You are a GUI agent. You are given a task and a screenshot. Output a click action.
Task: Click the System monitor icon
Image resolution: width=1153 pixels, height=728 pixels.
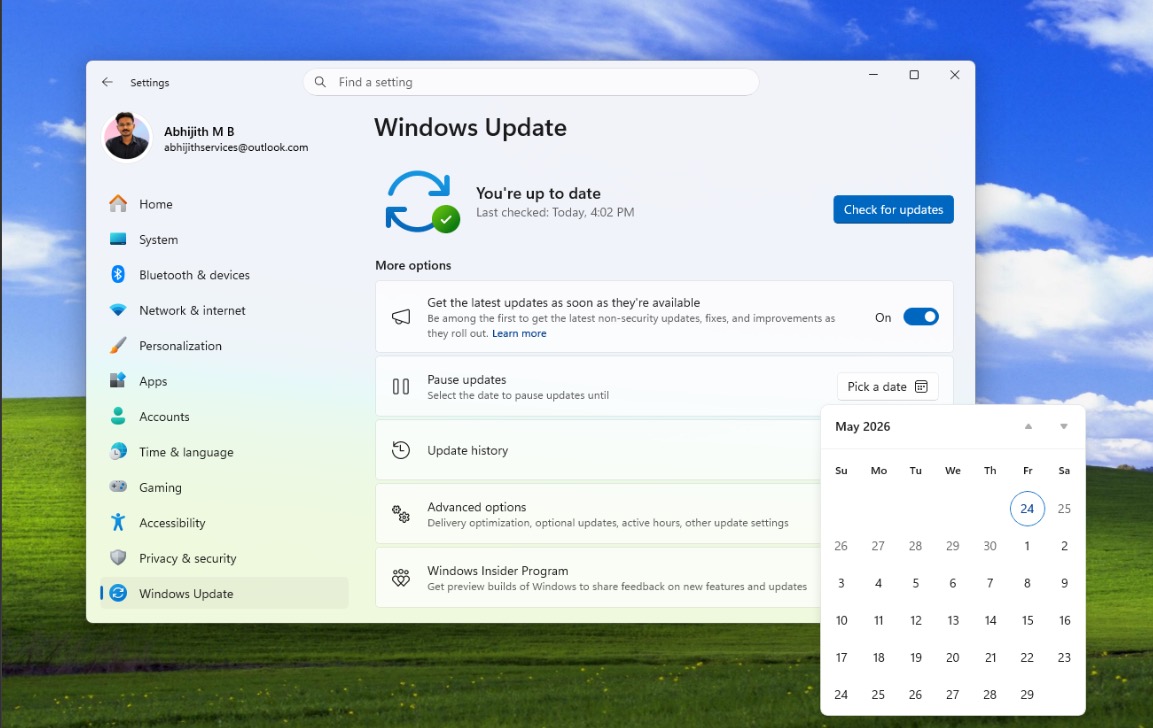coord(118,239)
